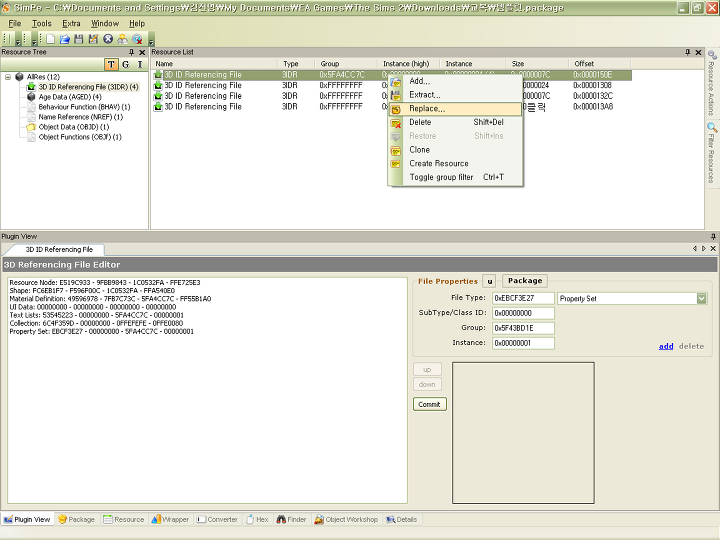Open the Property Set file type dropdown
Screen dimensions: 720x540
coord(701,298)
